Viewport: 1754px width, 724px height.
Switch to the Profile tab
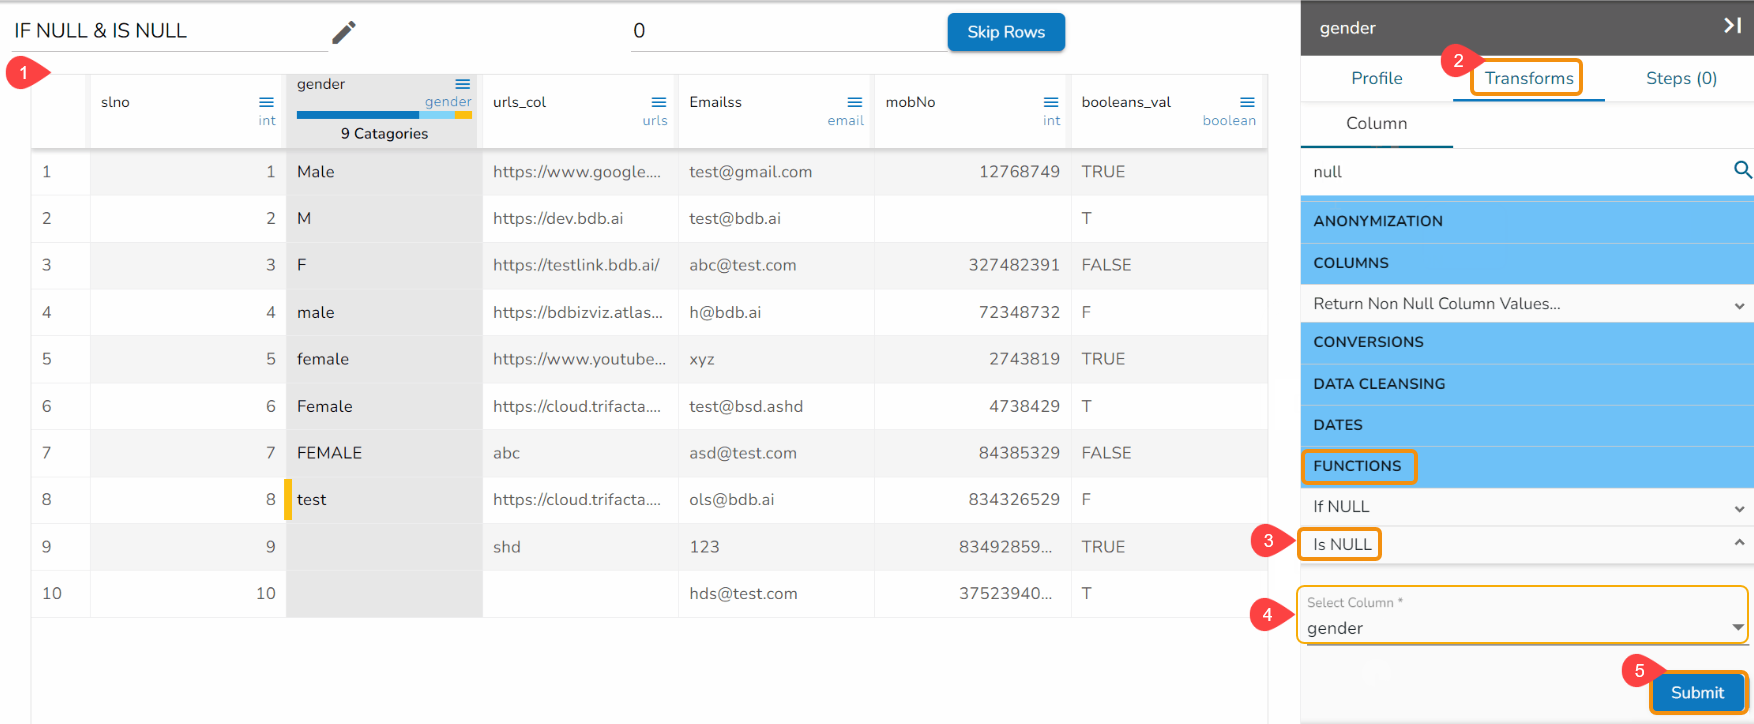1376,78
